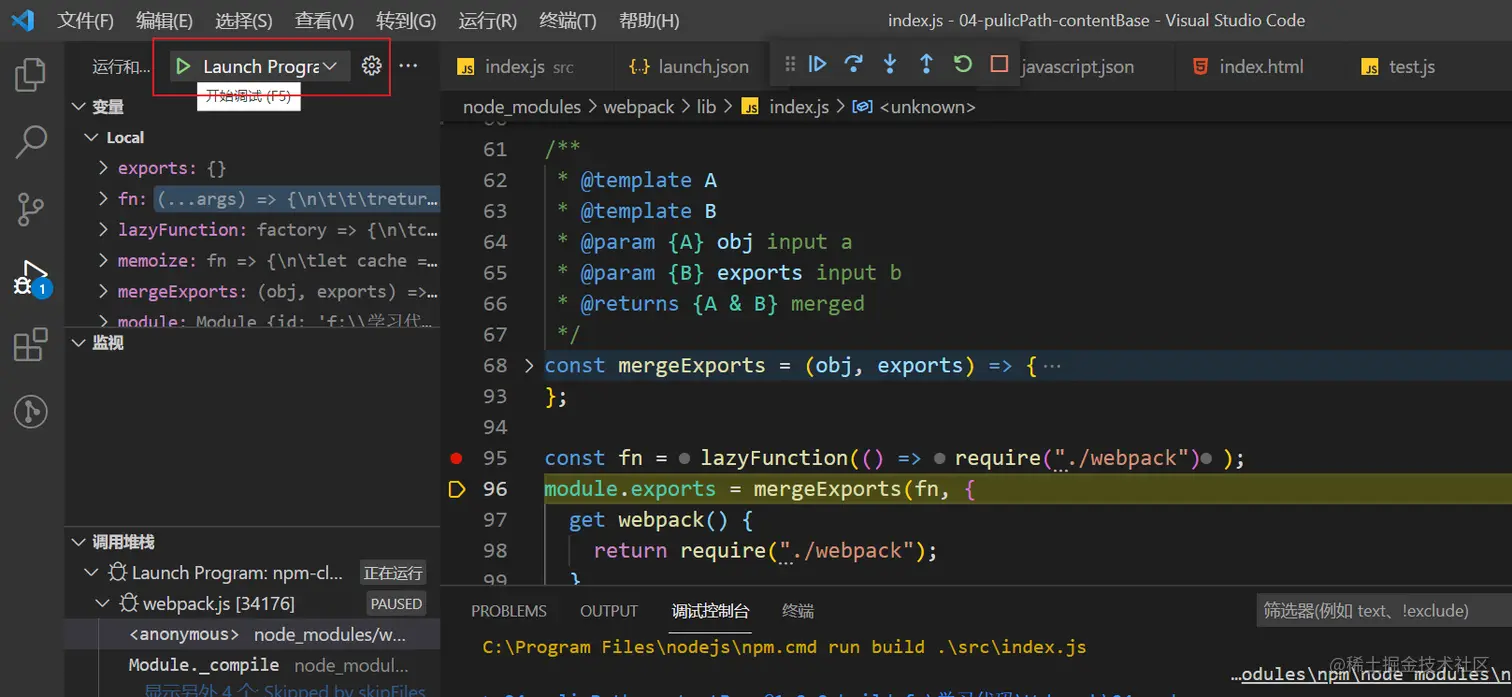
Task: Open the Extensions view in activity bar
Action: coord(31,345)
